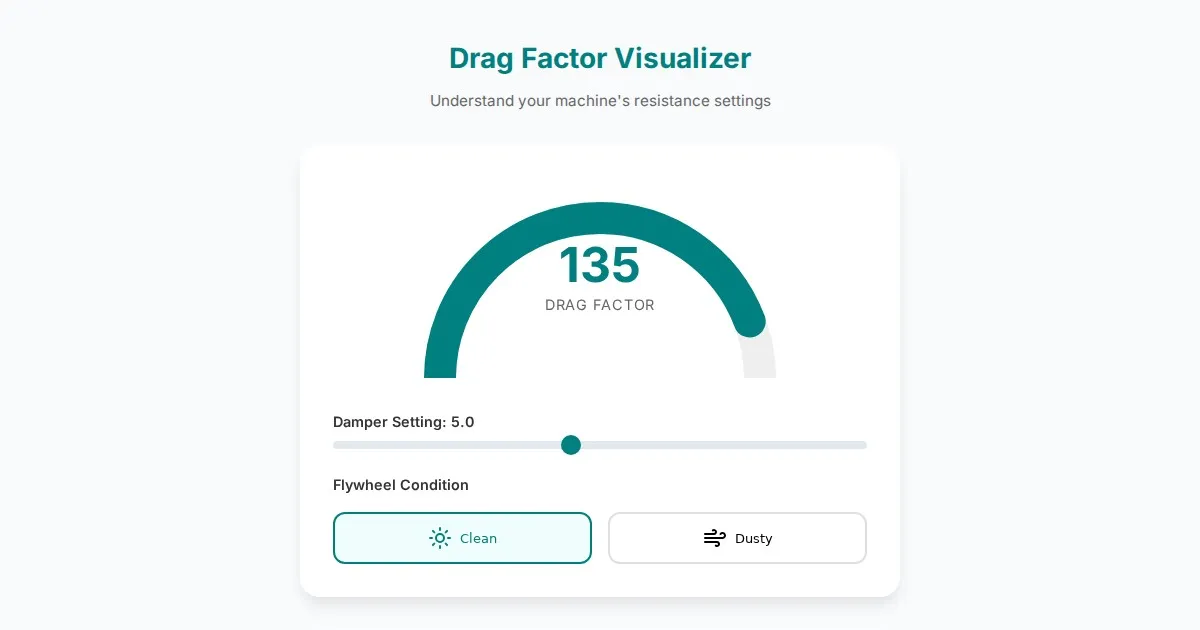Select the Clean flywheel condition

[462, 538]
